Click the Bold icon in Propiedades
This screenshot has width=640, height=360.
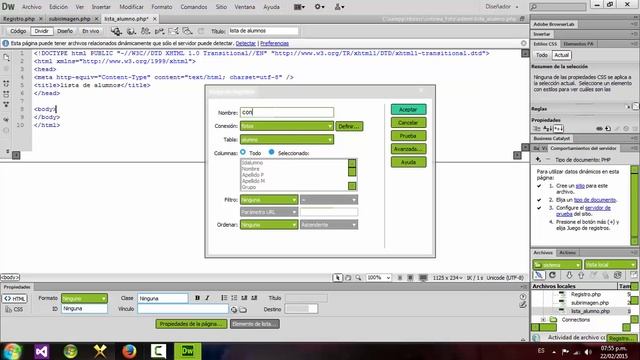[197, 298]
